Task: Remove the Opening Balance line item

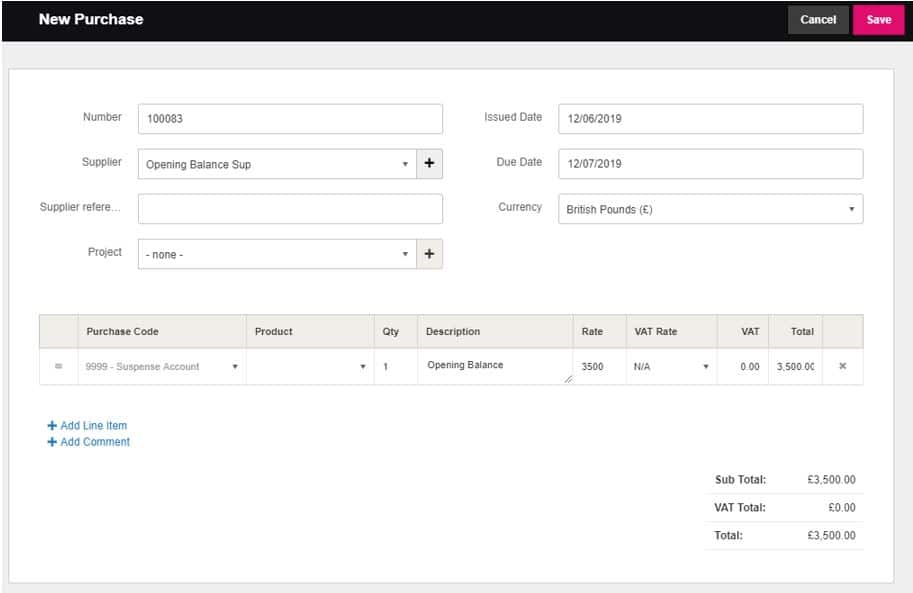Action: click(842, 367)
